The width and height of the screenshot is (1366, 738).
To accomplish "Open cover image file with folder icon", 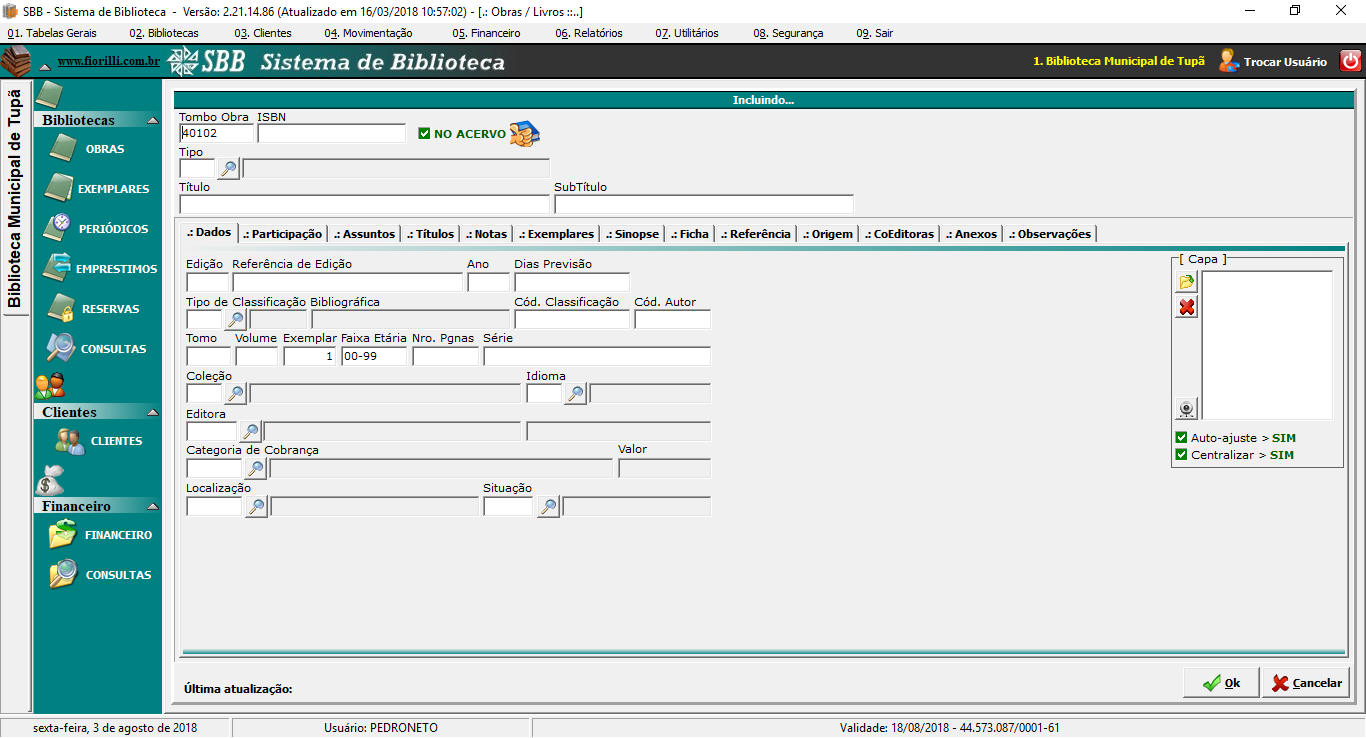I will [x=1186, y=283].
